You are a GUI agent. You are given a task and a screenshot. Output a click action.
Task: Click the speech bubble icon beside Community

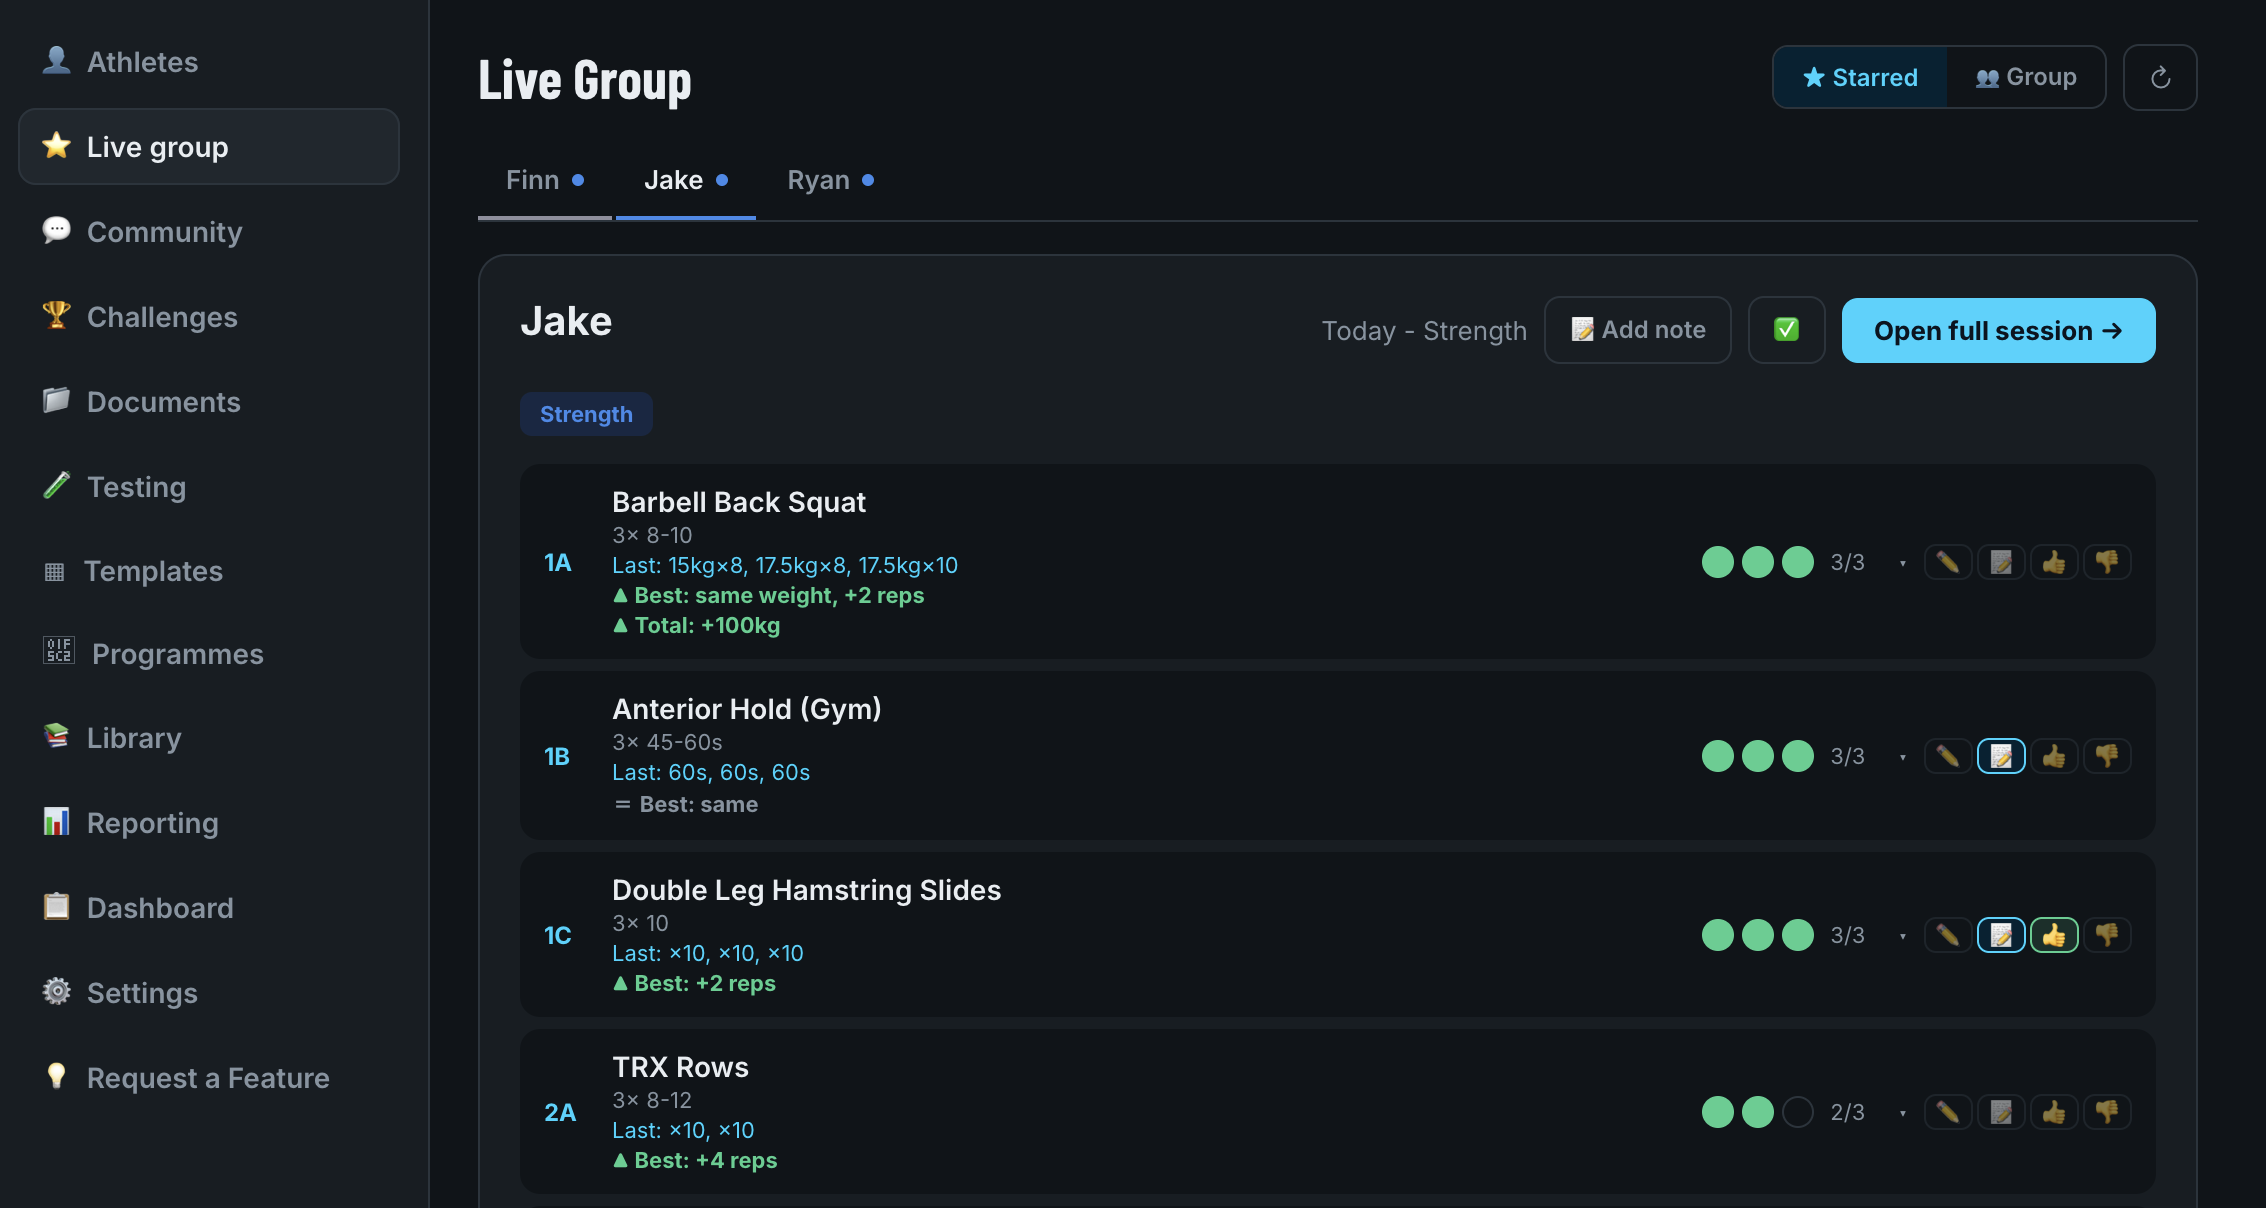[x=56, y=230]
